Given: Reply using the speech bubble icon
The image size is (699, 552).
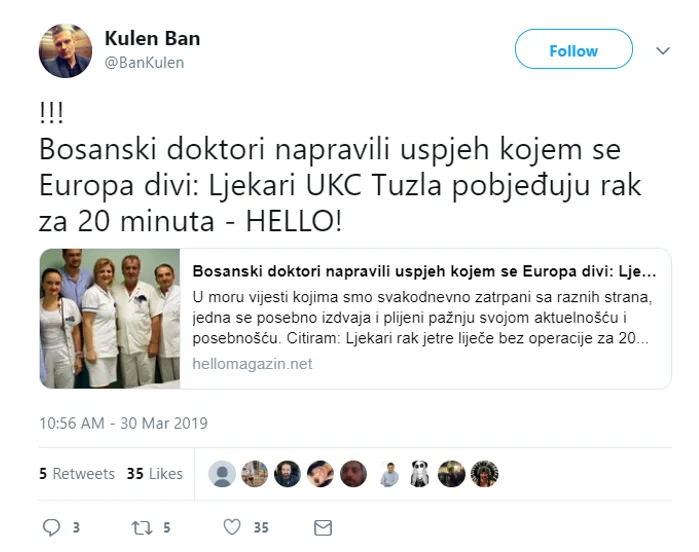Looking at the screenshot, I should coord(51,527).
